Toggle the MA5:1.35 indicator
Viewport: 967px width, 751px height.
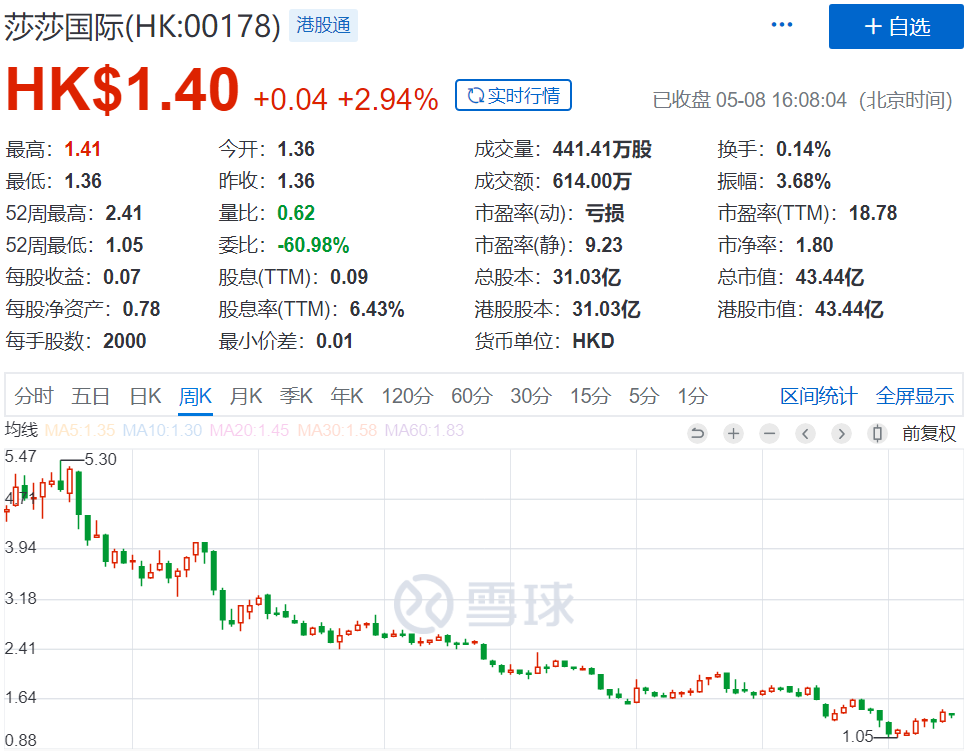[x=80, y=430]
